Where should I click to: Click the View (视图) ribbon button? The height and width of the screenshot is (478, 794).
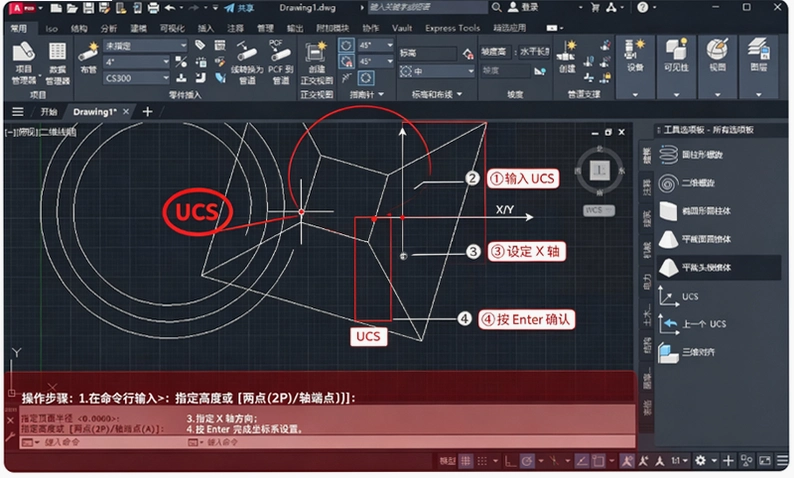(x=717, y=56)
